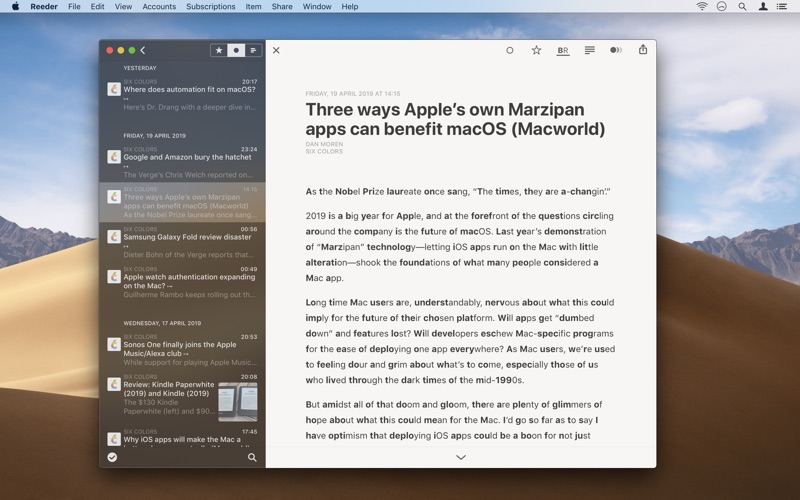Image resolution: width=800 pixels, height=500 pixels.
Task: Toggle article read/unread circle
Action: click(509, 50)
